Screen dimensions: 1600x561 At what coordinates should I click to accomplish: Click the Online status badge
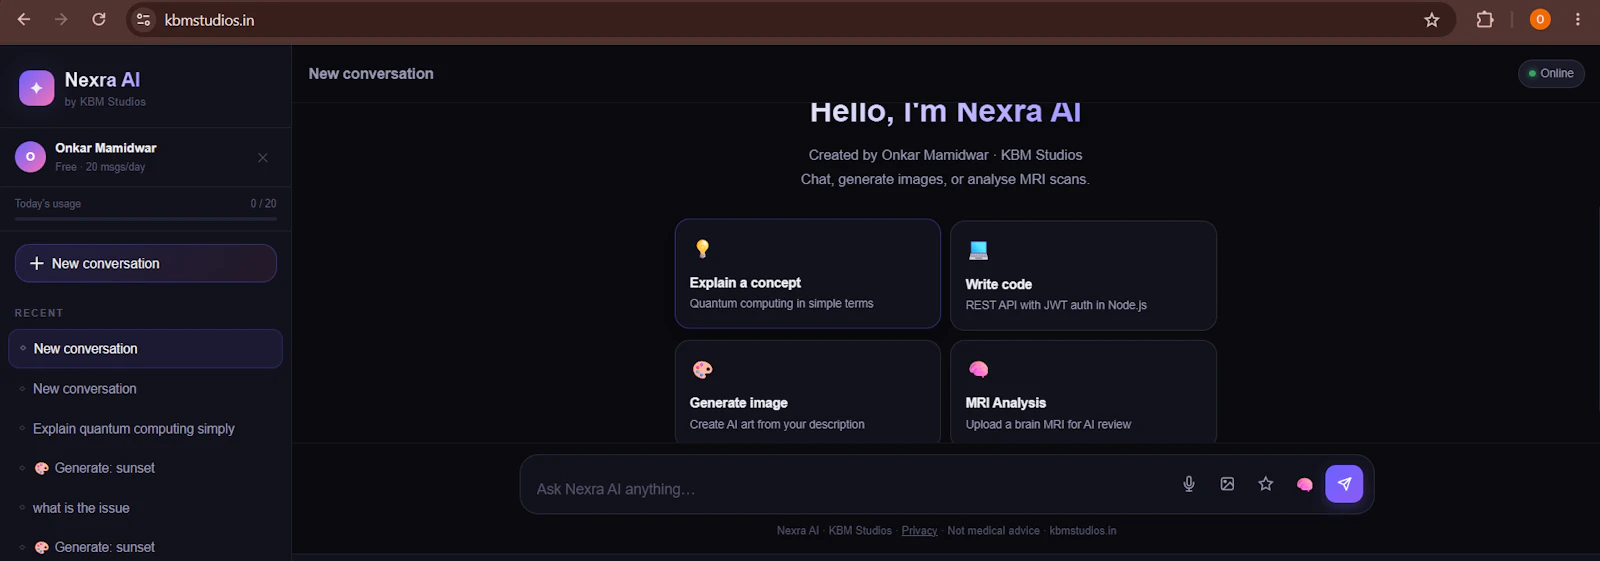[1551, 73]
